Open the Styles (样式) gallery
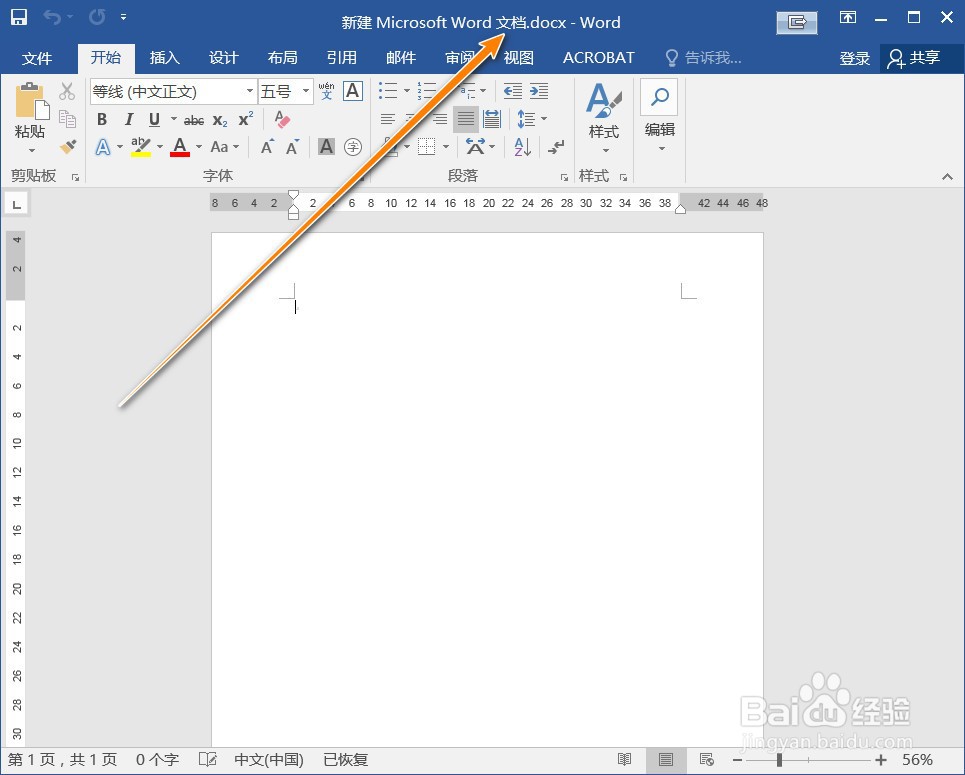The height and width of the screenshot is (775, 965). point(604,118)
